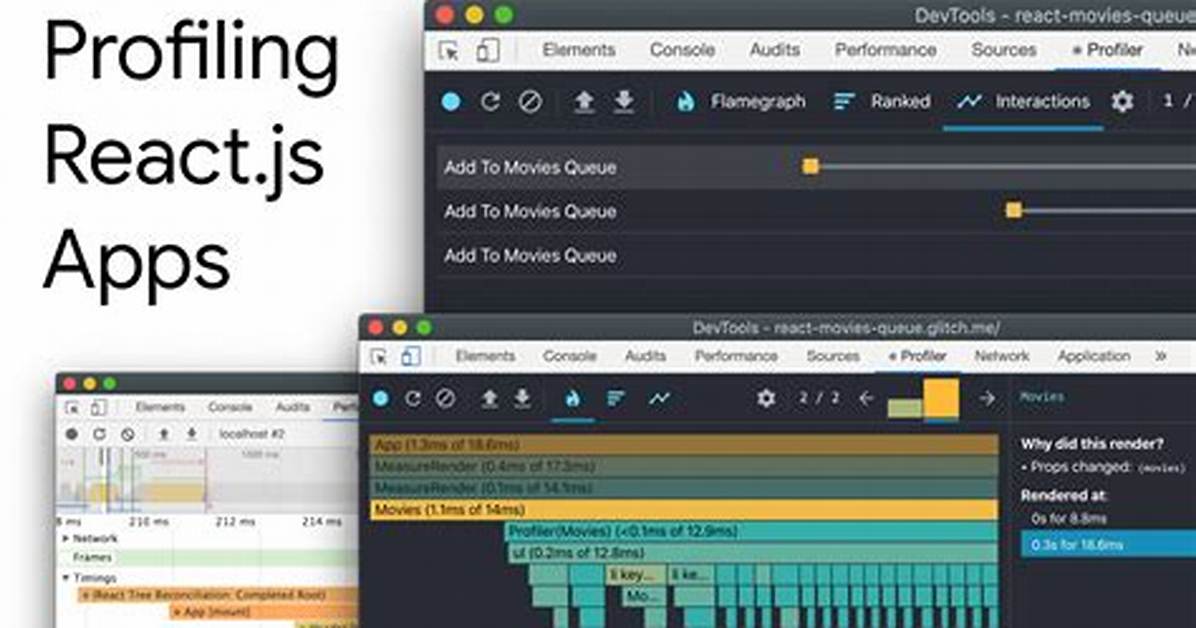Open Elements tab in bottom-left DevTools window
Viewport: 1196px width, 628px height.
pyautogui.click(x=160, y=407)
